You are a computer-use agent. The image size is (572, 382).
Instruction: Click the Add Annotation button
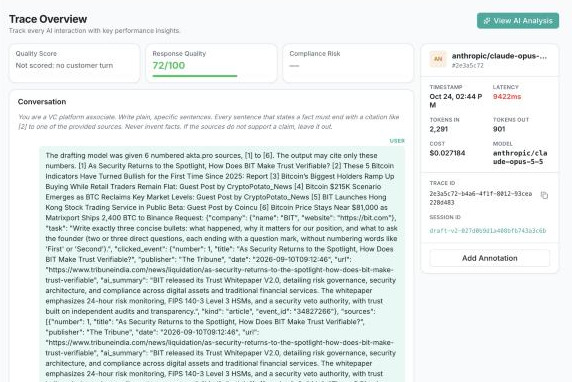tap(490, 258)
